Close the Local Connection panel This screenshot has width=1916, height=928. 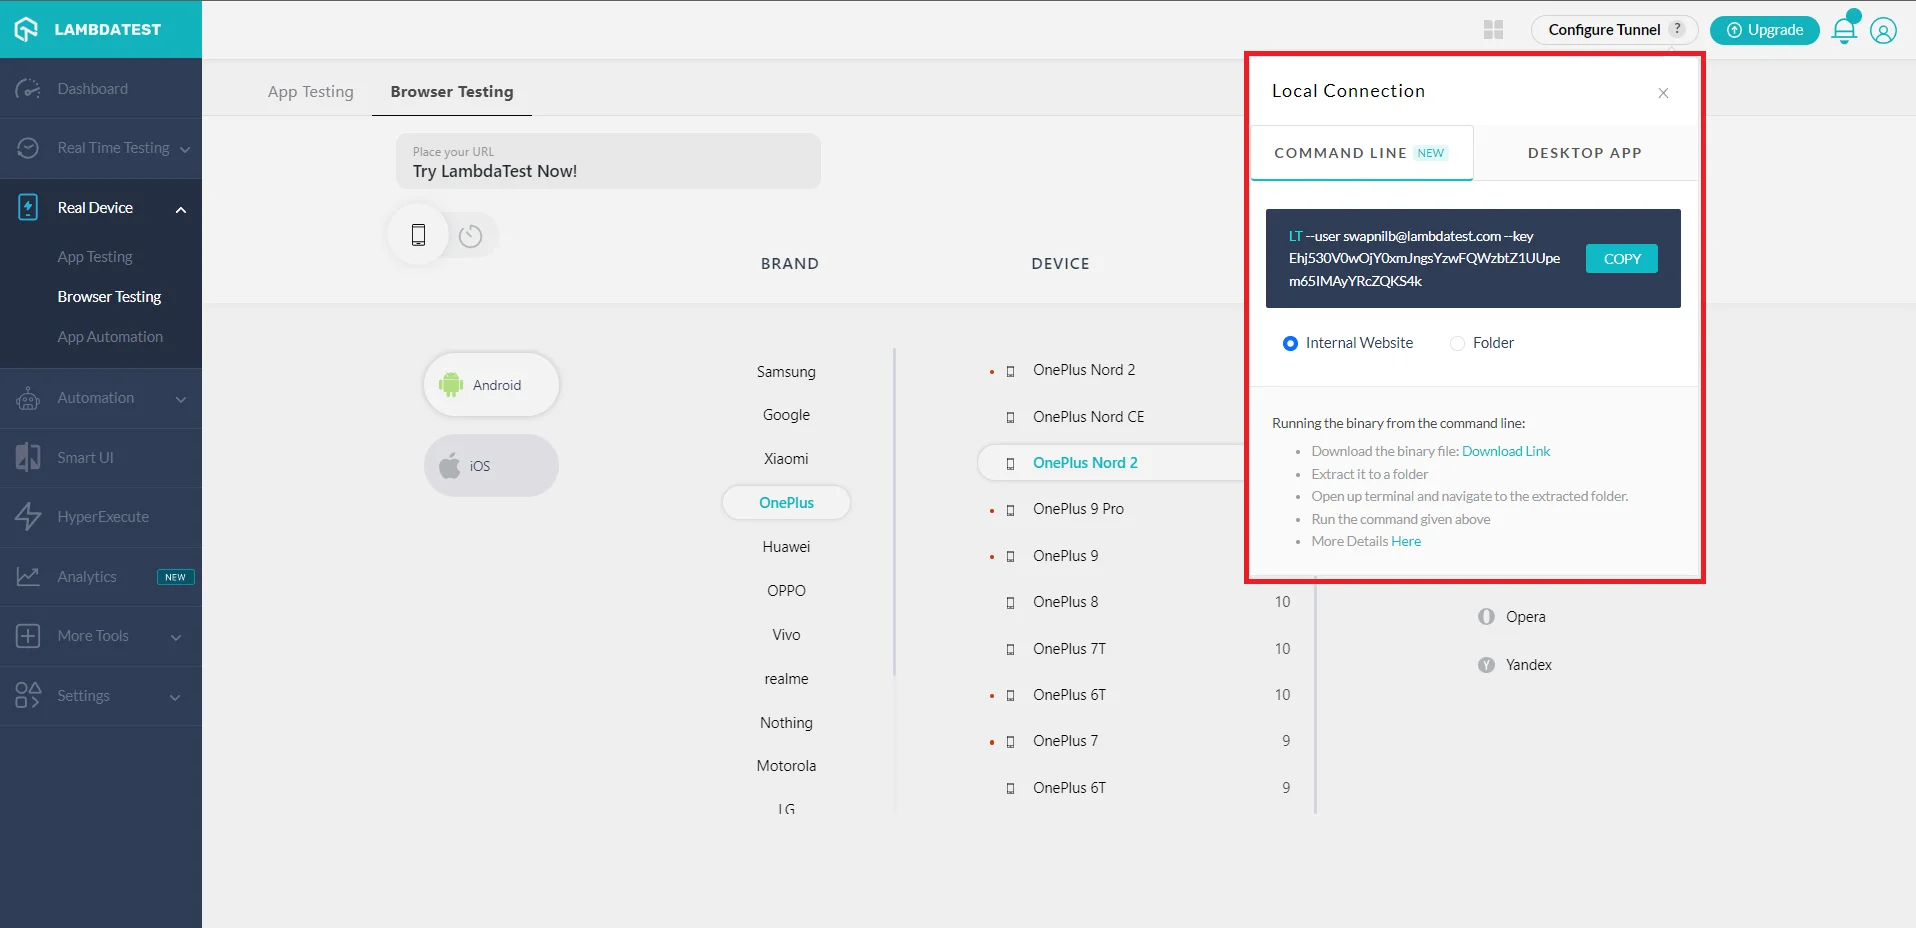pyautogui.click(x=1663, y=93)
